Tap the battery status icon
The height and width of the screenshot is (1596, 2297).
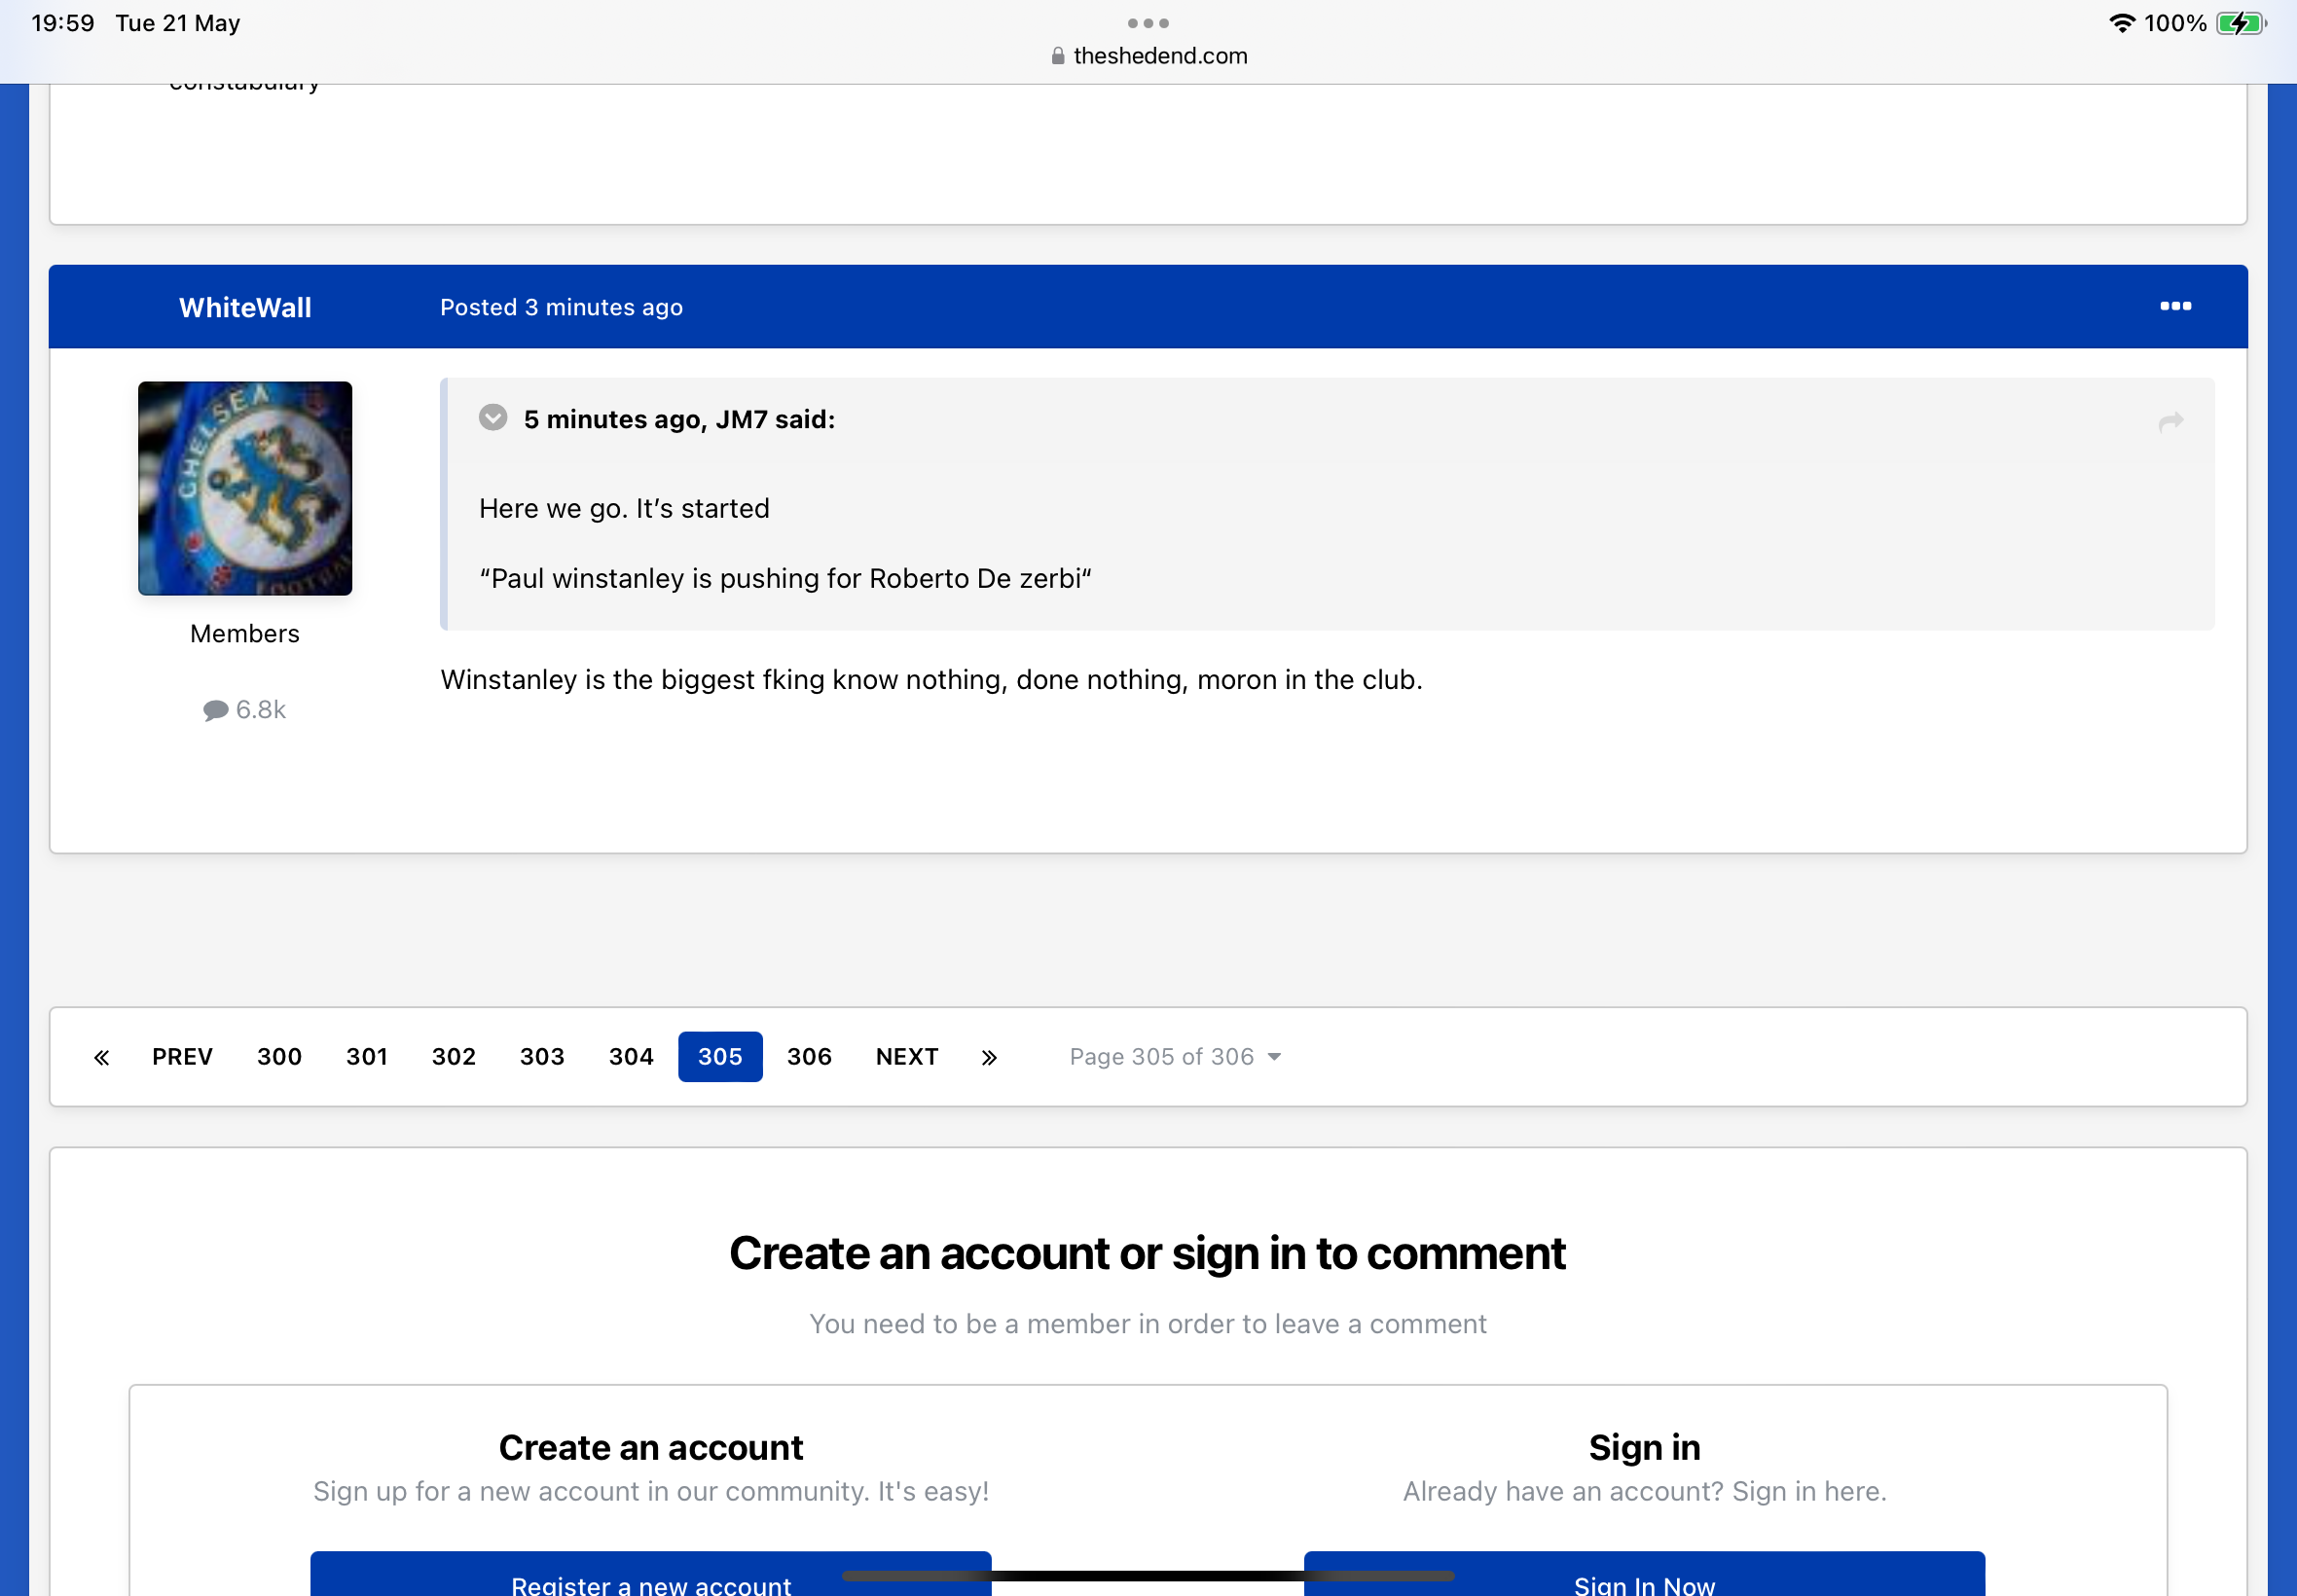(x=2241, y=23)
